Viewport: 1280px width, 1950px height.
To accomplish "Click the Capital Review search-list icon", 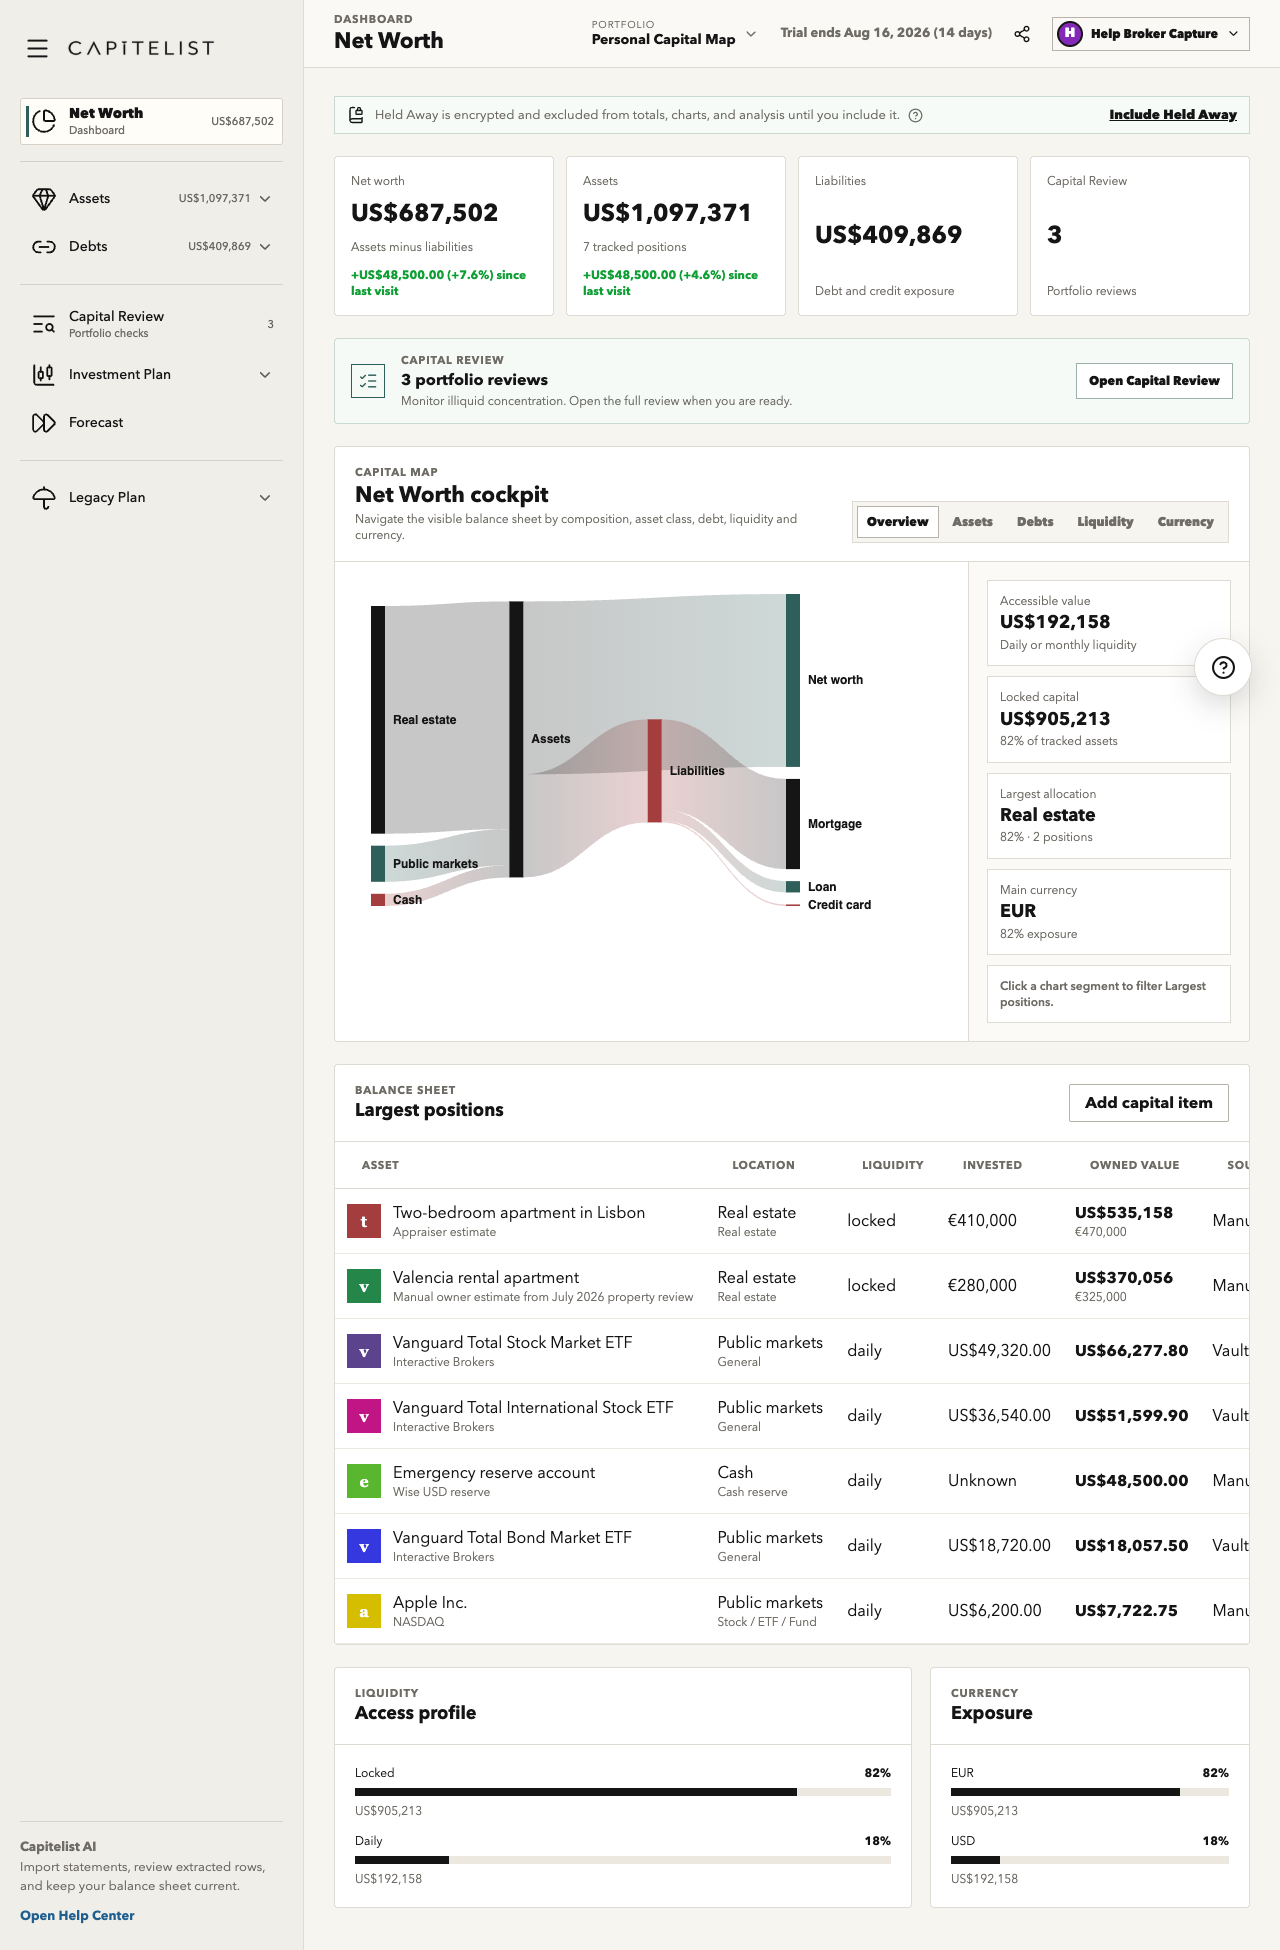I will pyautogui.click(x=44, y=324).
